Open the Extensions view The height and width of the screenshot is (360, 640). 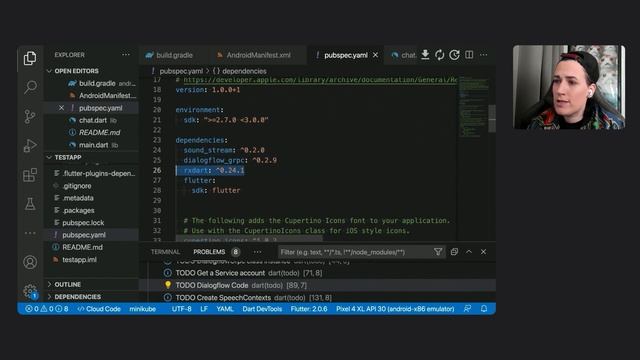click(30, 175)
